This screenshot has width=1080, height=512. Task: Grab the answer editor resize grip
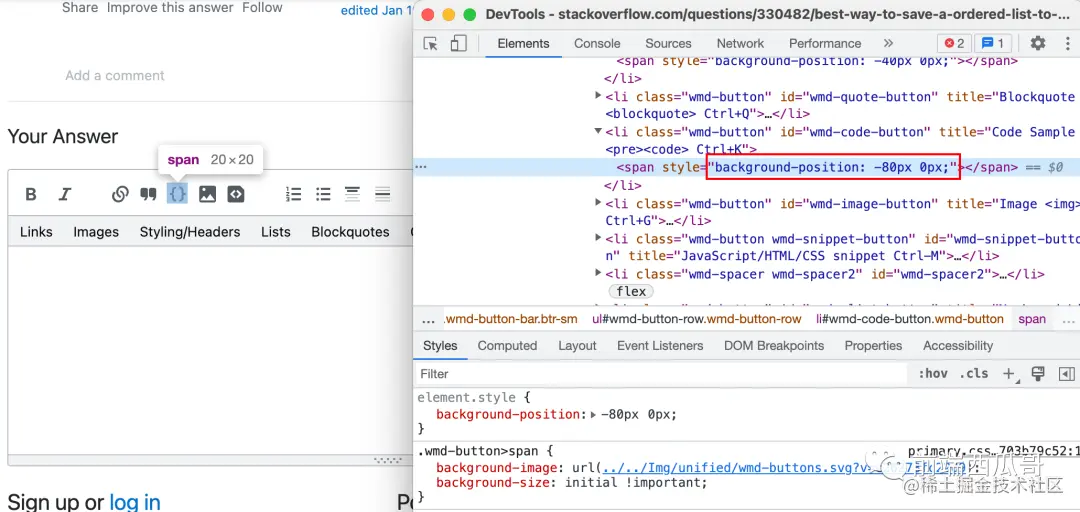point(386,460)
